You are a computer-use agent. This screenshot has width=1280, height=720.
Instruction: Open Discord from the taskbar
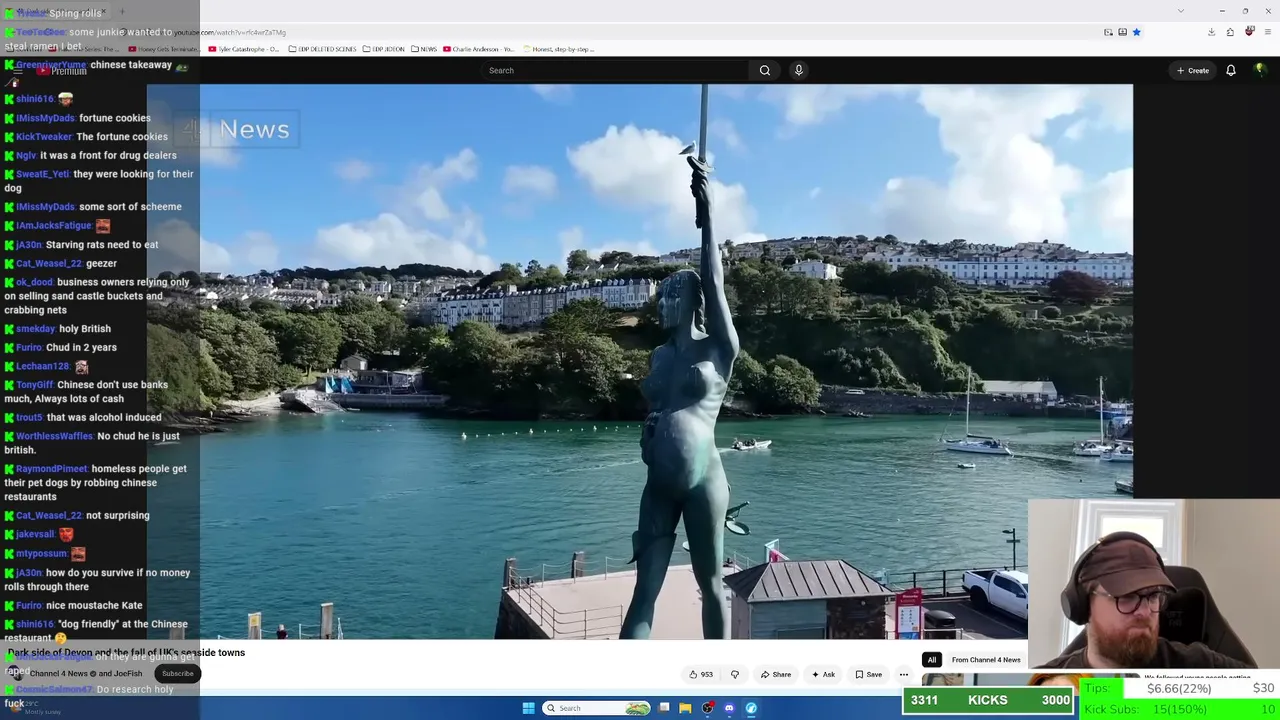pos(729,708)
